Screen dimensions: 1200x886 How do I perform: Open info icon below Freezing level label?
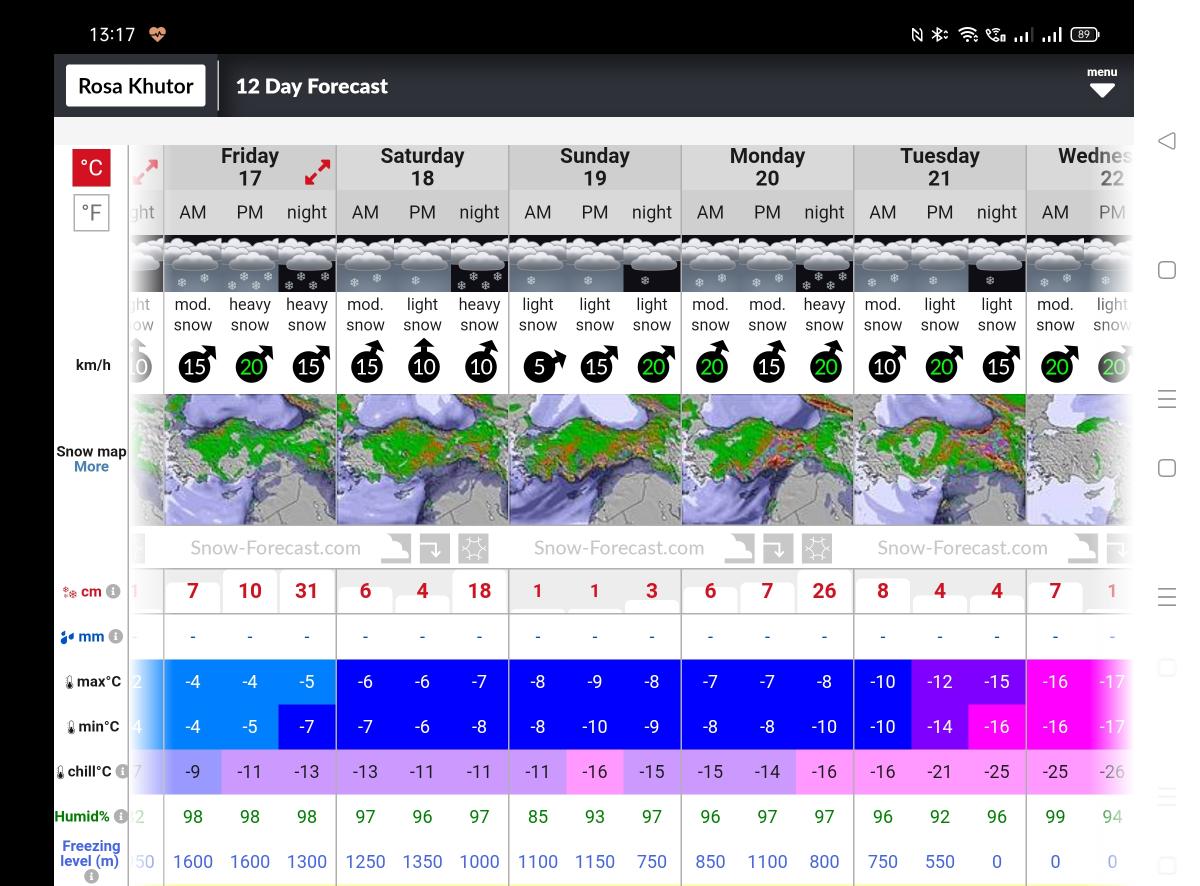[x=91, y=876]
